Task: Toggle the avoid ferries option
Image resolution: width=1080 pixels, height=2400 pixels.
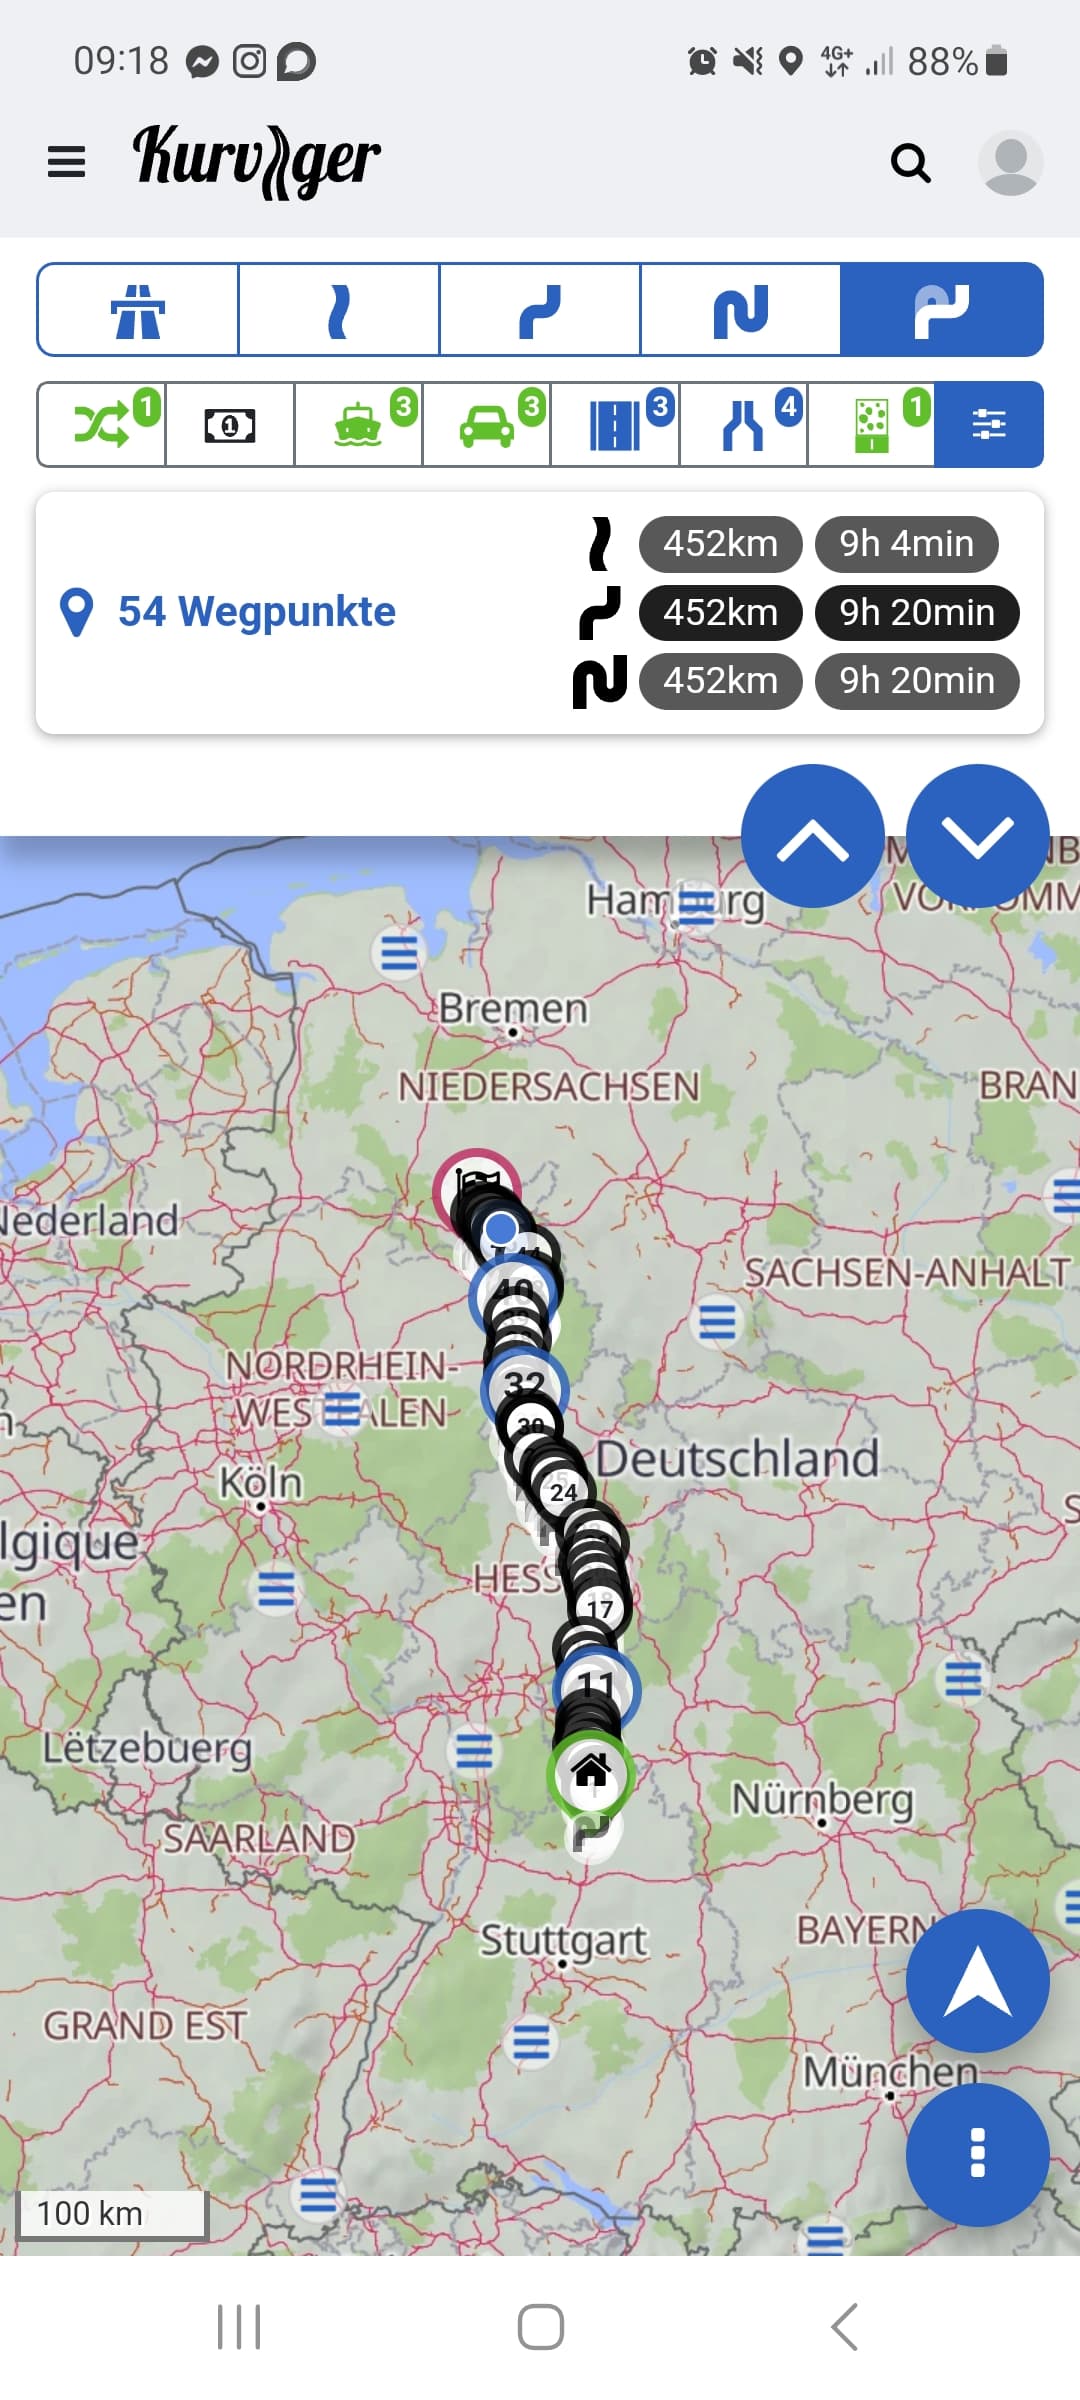Action: [358, 425]
